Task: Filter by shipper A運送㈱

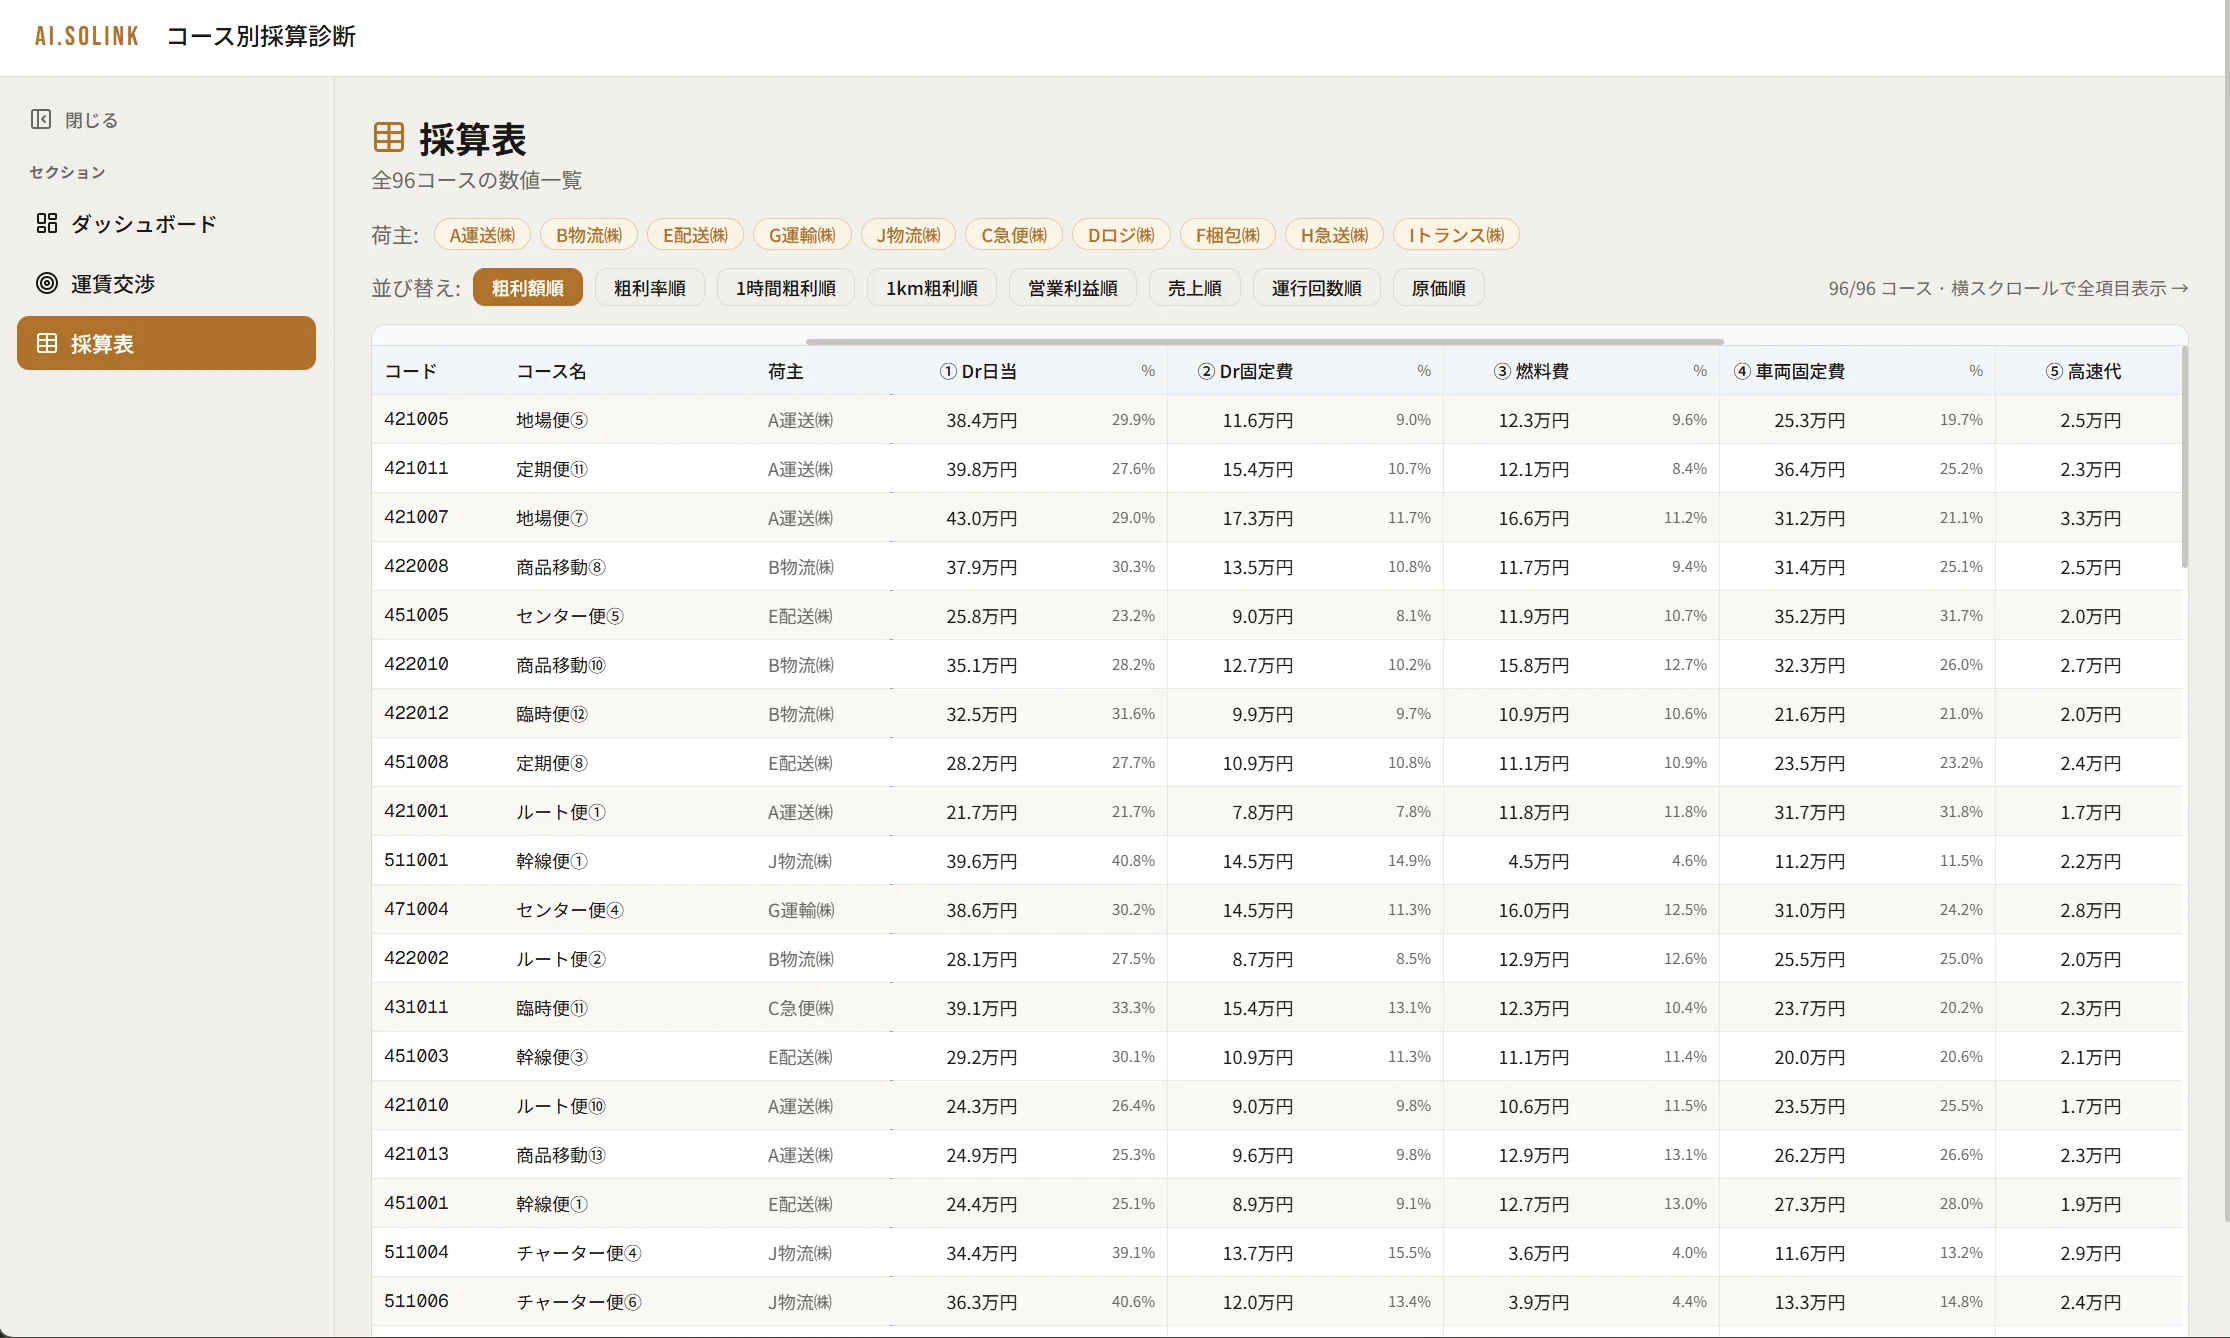Action: point(482,235)
